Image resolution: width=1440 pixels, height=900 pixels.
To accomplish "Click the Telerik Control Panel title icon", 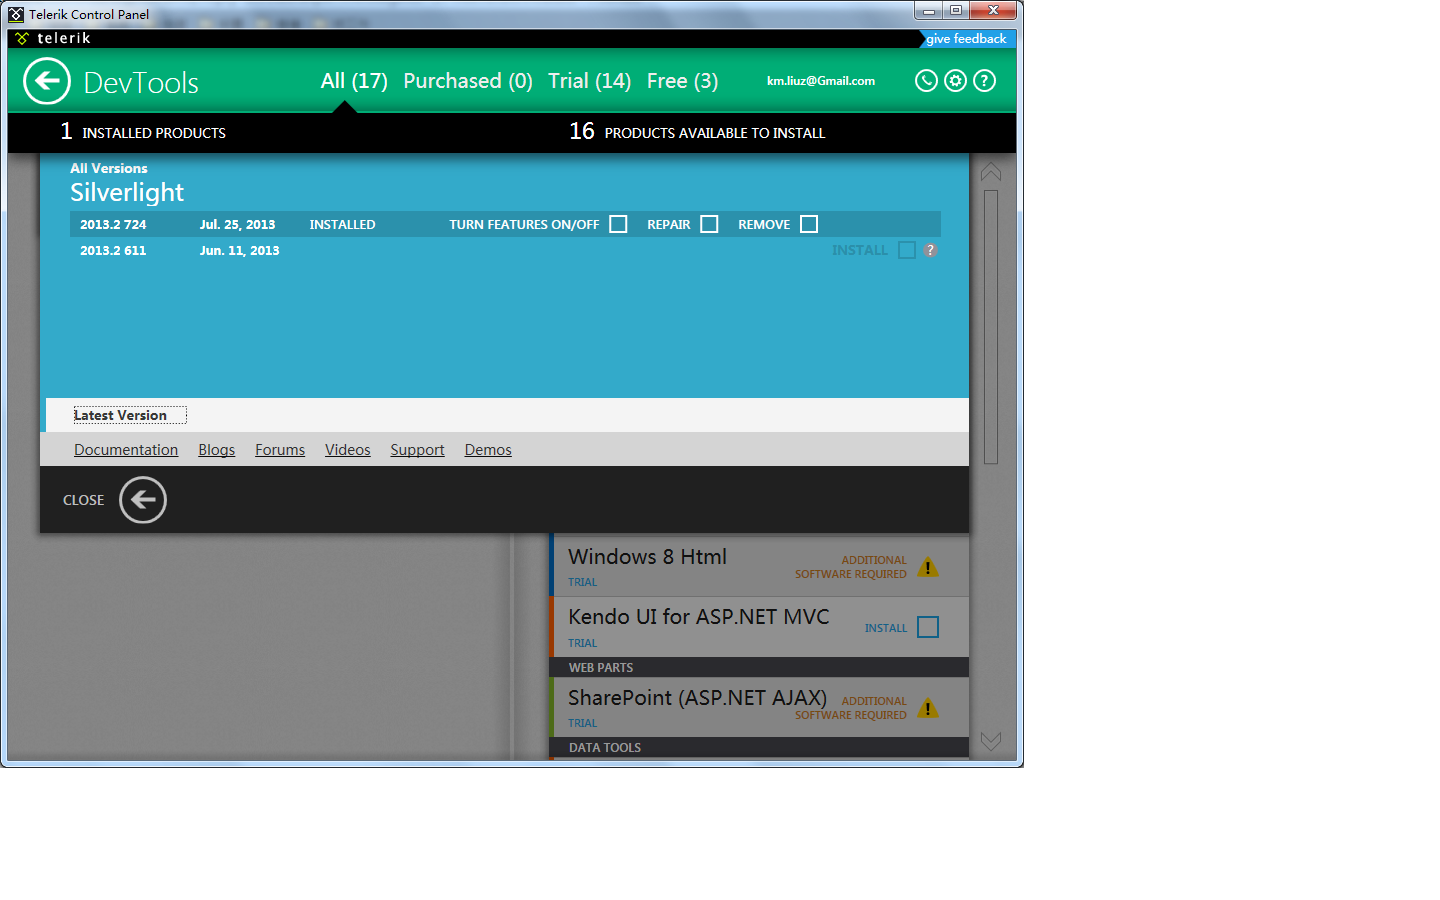I will point(16,14).
